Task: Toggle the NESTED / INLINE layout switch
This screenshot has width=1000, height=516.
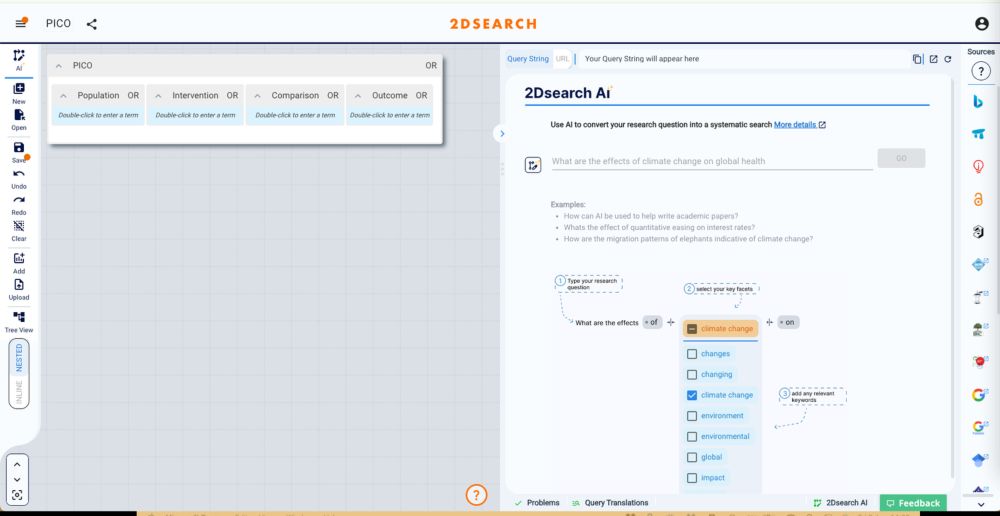Action: pyautogui.click(x=18, y=374)
